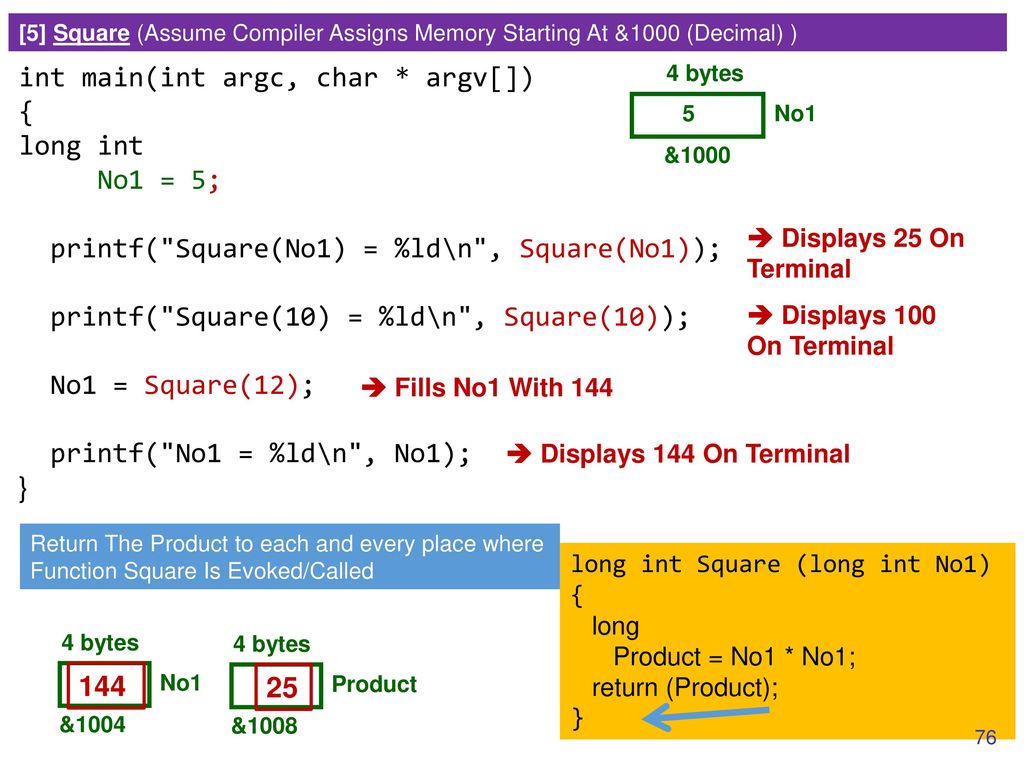
Task: Click the memory box containing 5
Action: pos(697,115)
